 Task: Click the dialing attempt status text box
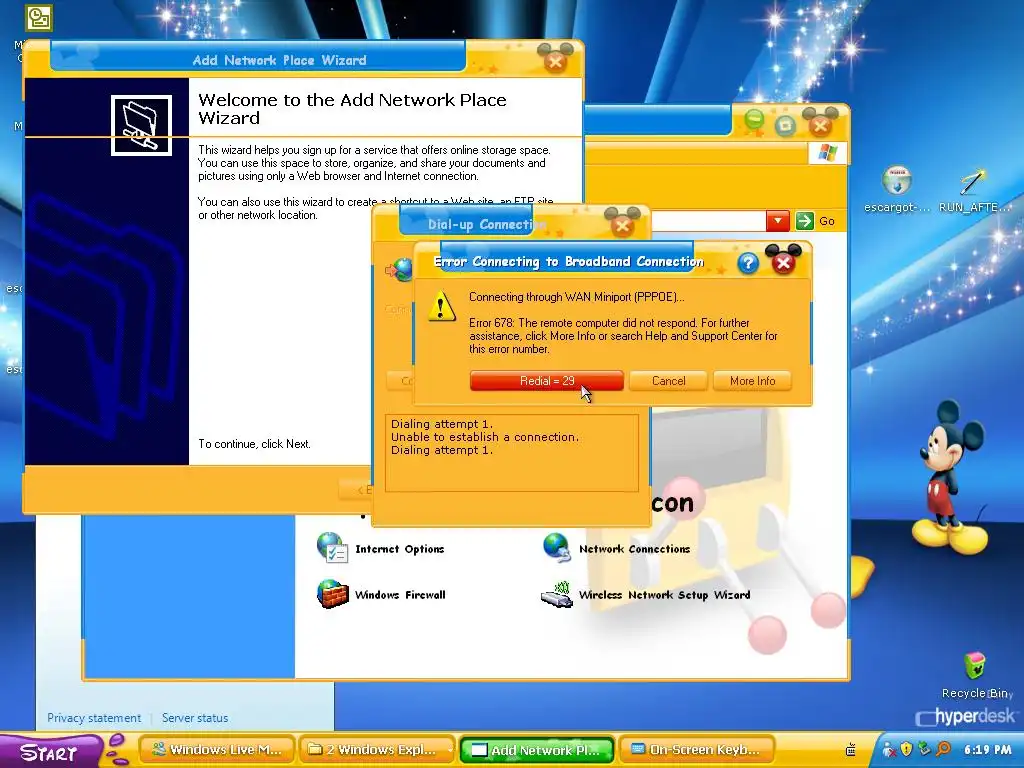(511, 453)
